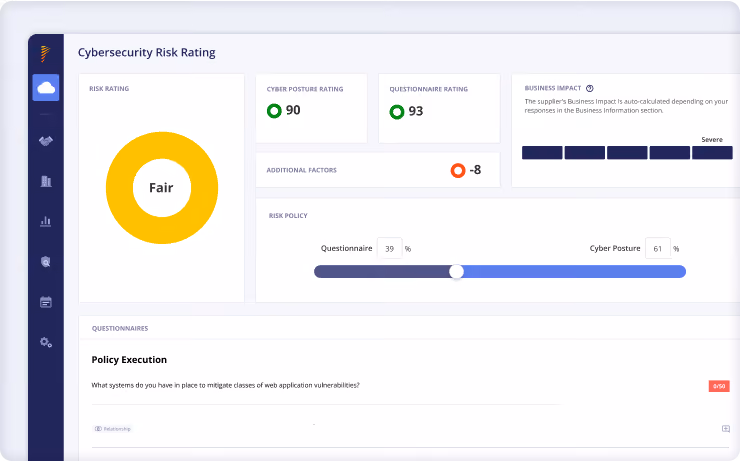
Task: Click the Risk Policy slider handle
Action: click(456, 271)
